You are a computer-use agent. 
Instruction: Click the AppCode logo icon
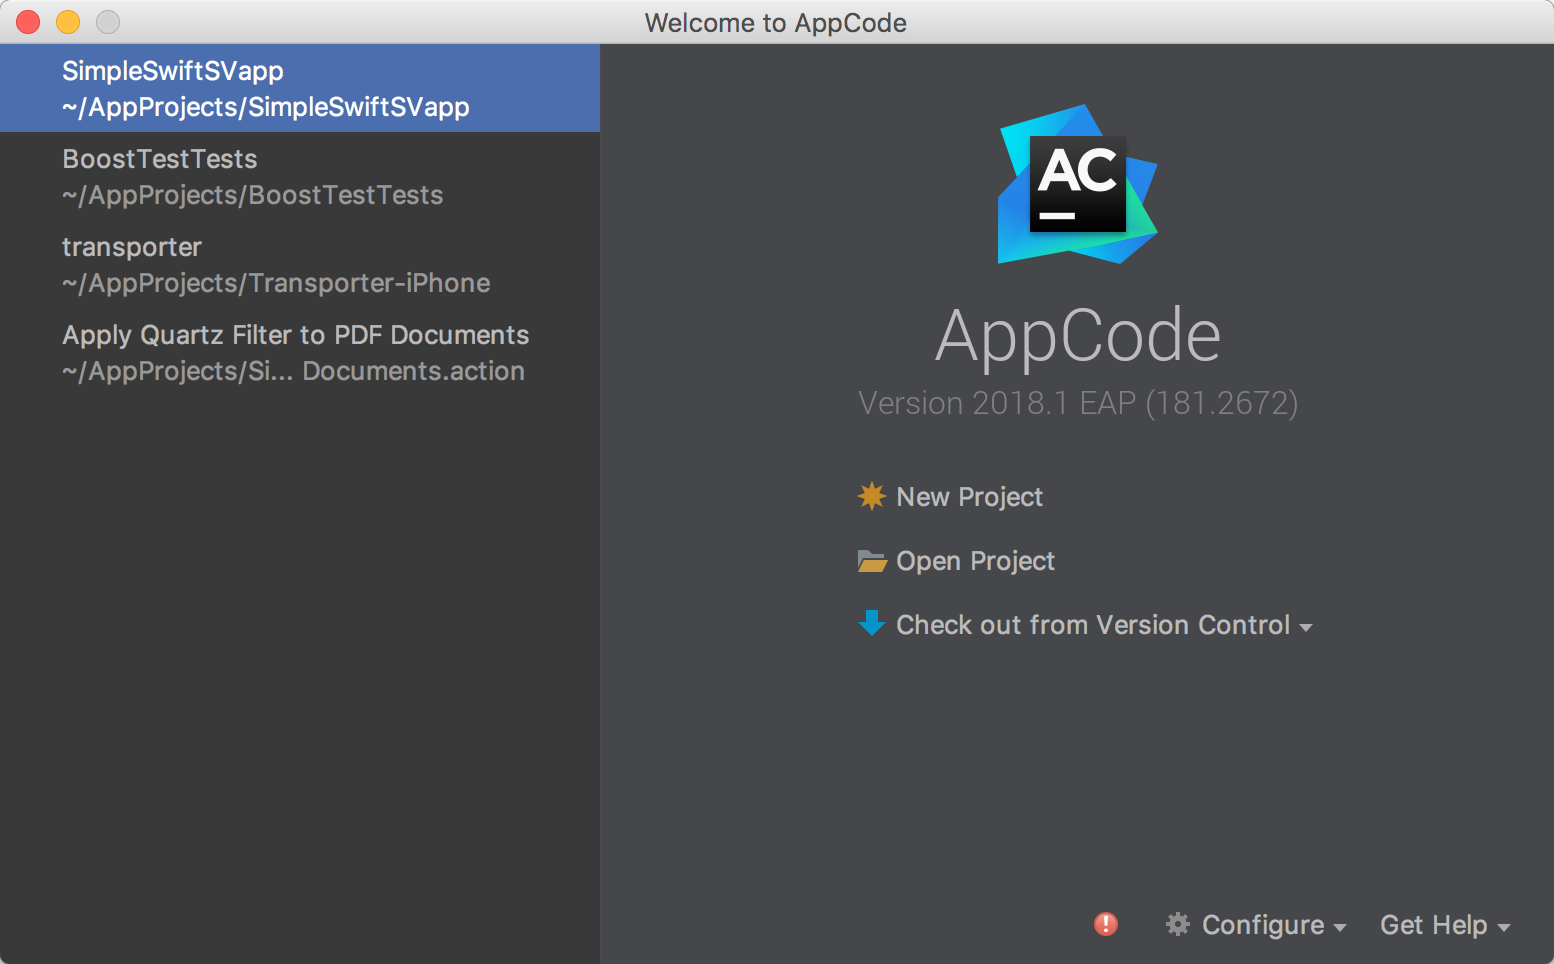(1077, 185)
